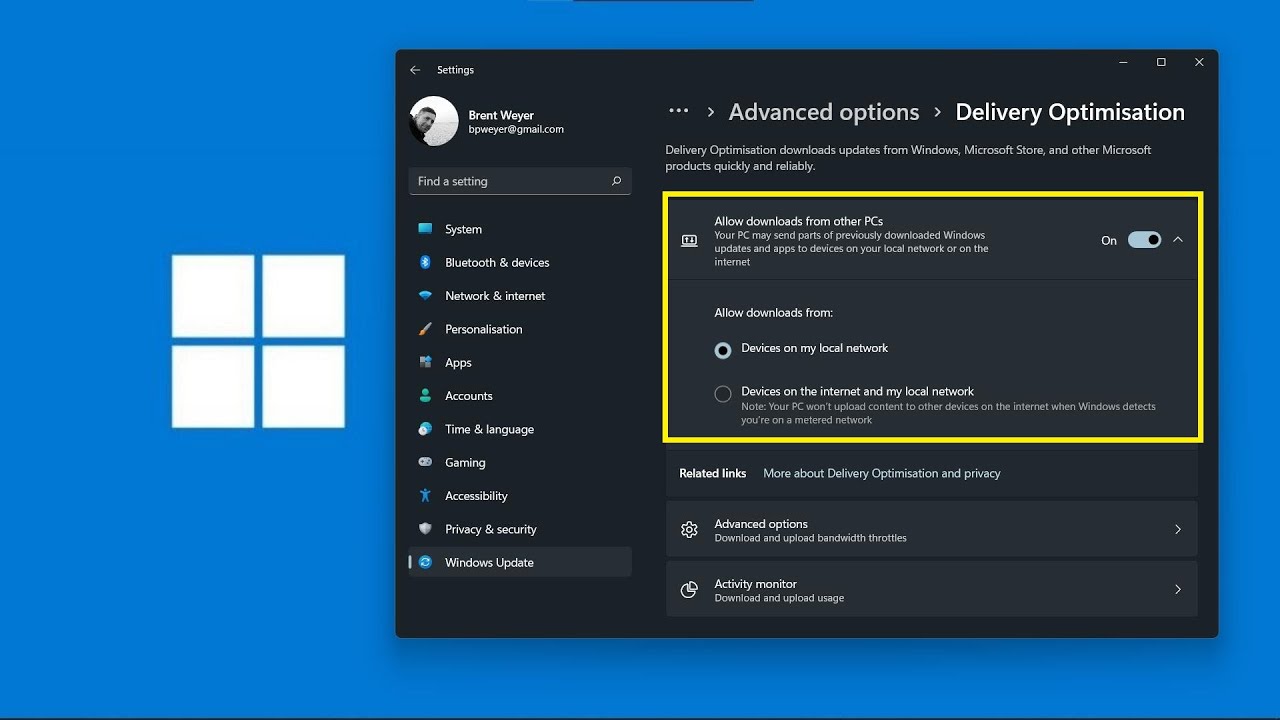Viewport: 1280px width, 720px height.
Task: Click the Personalisation paintbrush icon
Action: pos(425,329)
